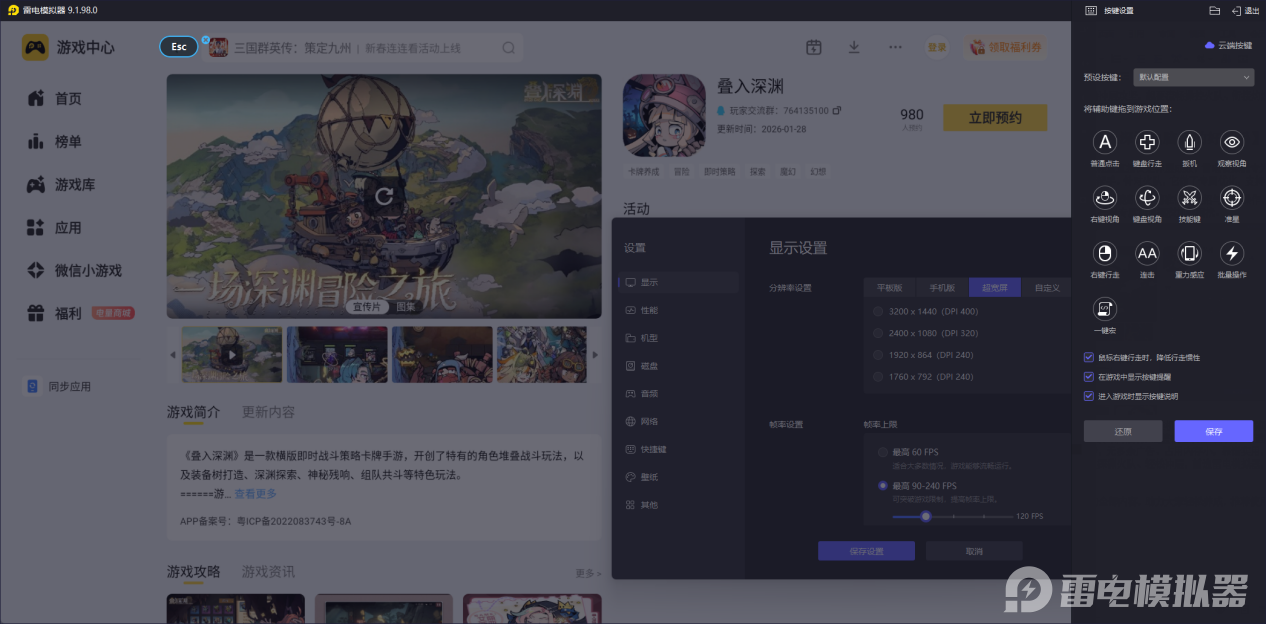Select the 扳机 trigger key icon

[x=1190, y=143]
